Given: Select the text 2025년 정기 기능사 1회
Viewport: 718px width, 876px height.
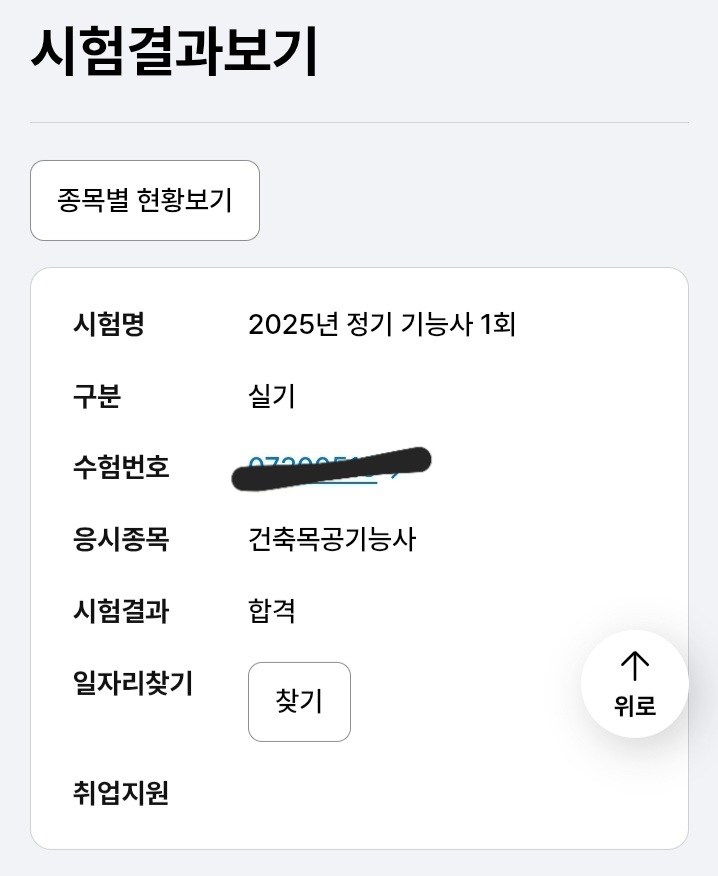Looking at the screenshot, I should [x=382, y=324].
